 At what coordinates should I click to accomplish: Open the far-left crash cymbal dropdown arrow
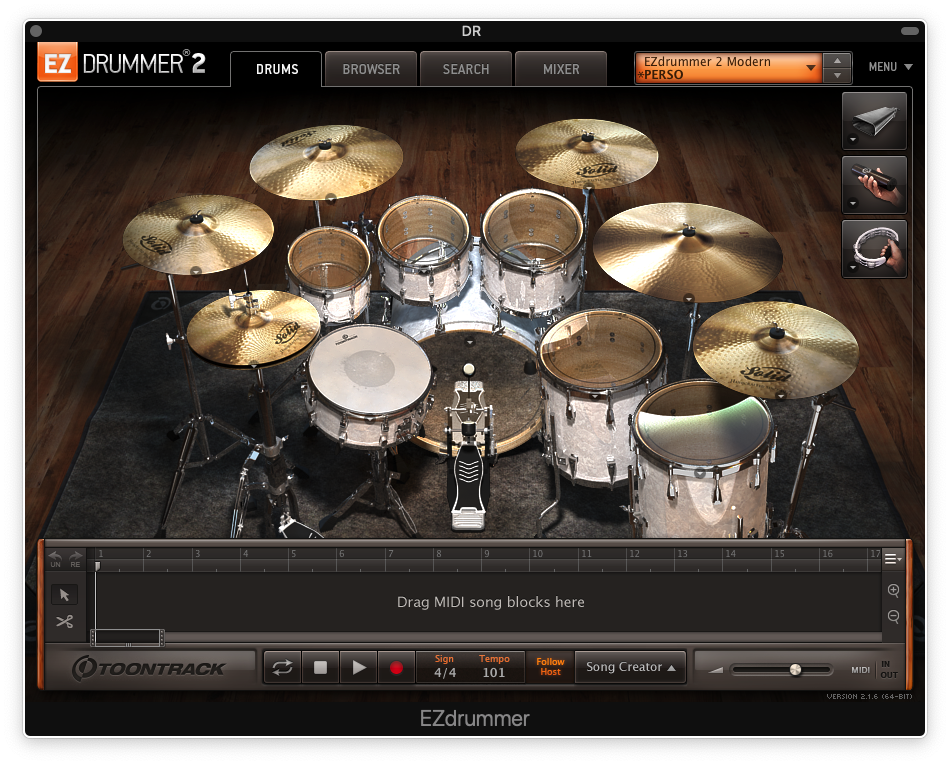point(195,271)
